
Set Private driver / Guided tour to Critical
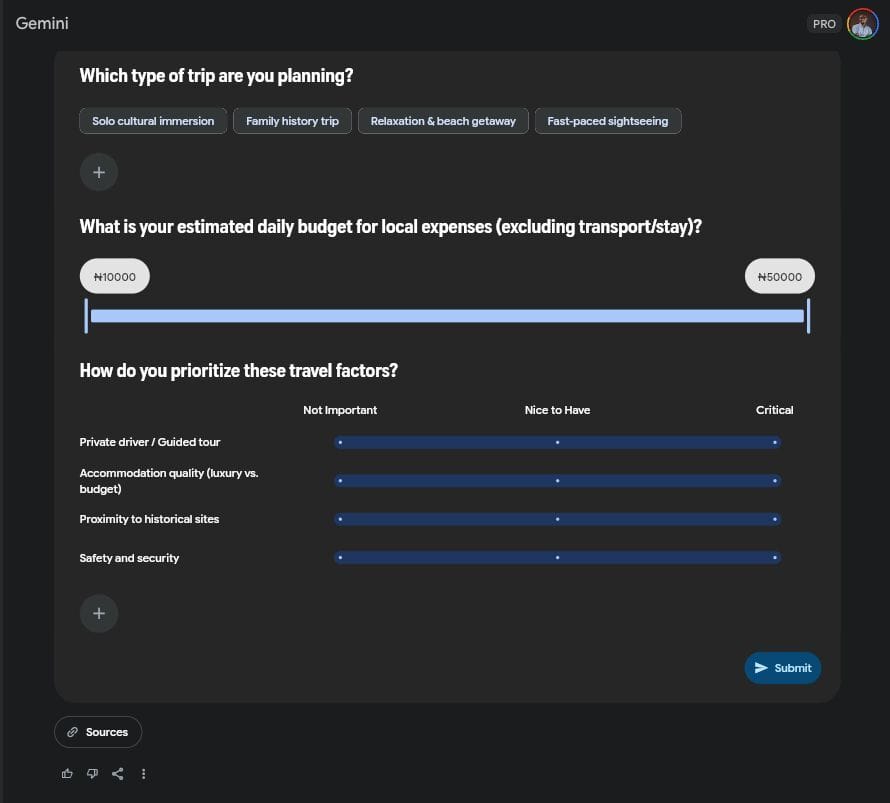click(x=775, y=442)
